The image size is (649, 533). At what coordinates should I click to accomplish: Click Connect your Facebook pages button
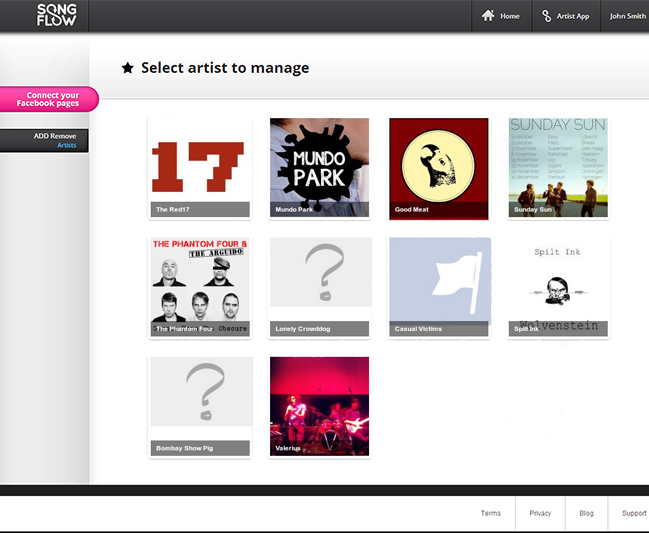coord(48,99)
